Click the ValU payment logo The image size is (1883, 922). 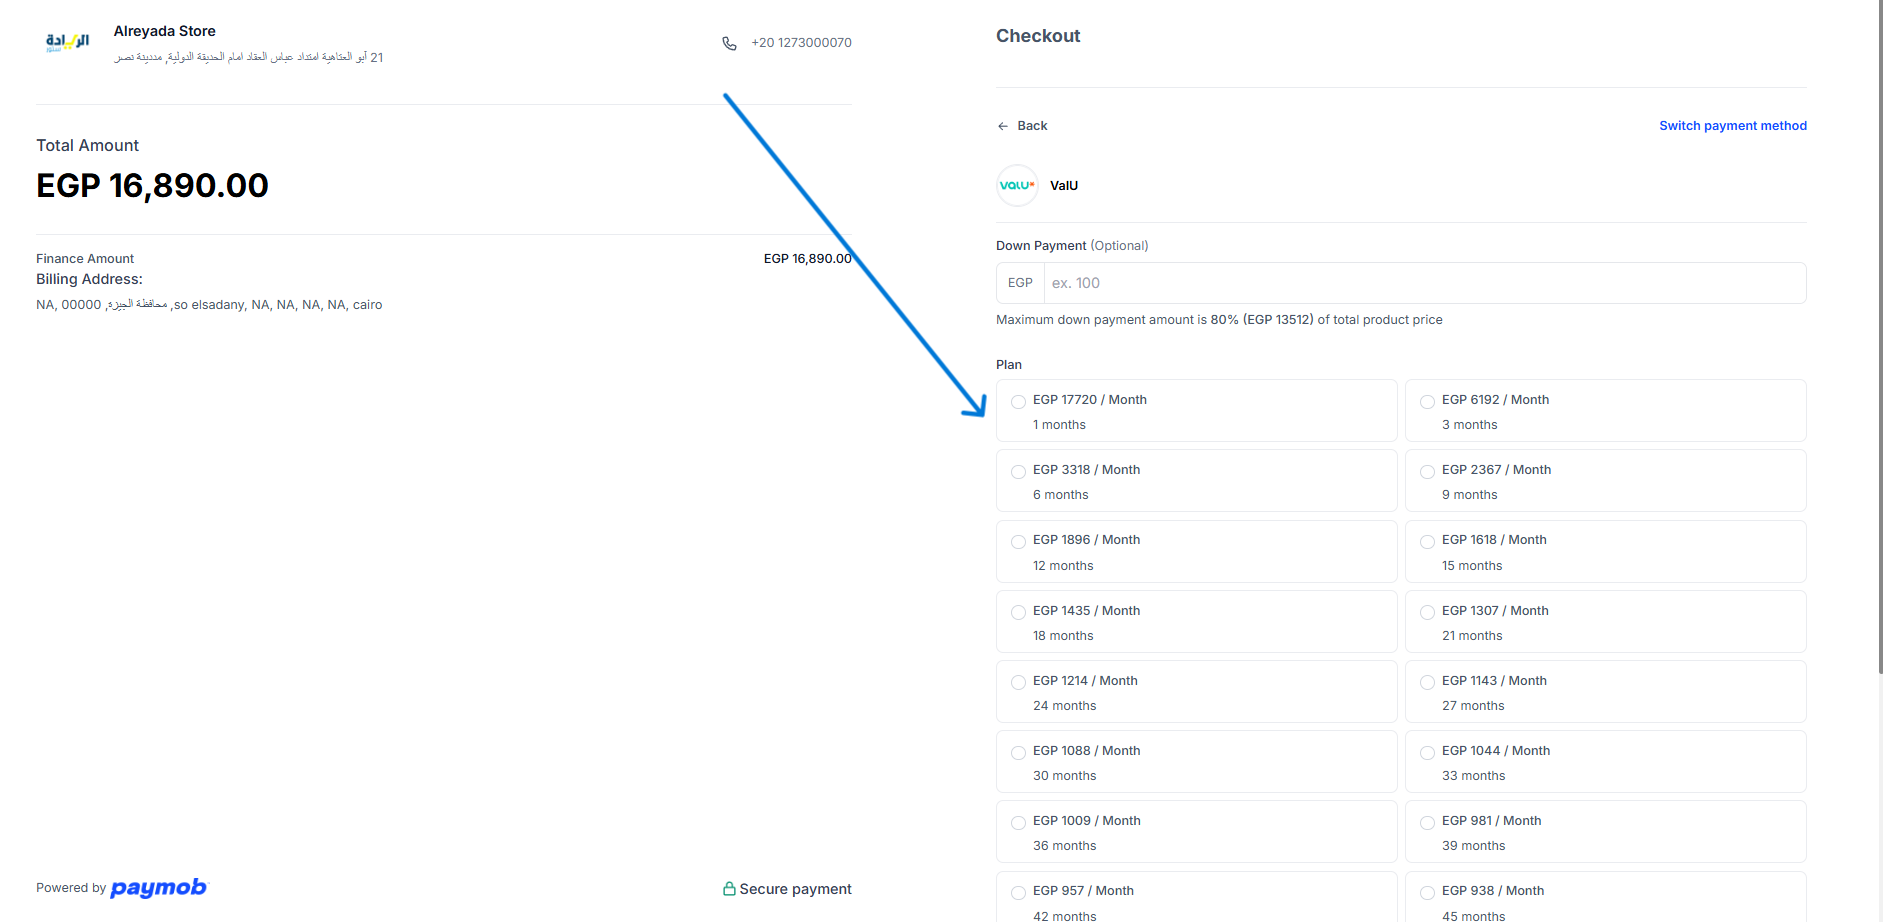tap(1017, 186)
